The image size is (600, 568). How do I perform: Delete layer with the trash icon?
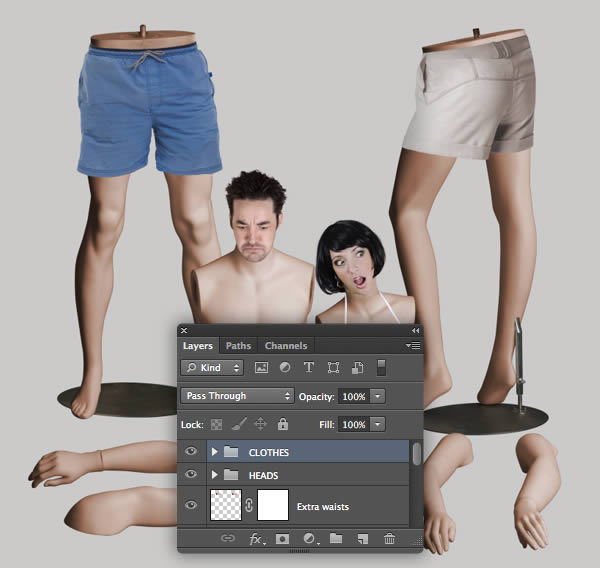(x=389, y=539)
